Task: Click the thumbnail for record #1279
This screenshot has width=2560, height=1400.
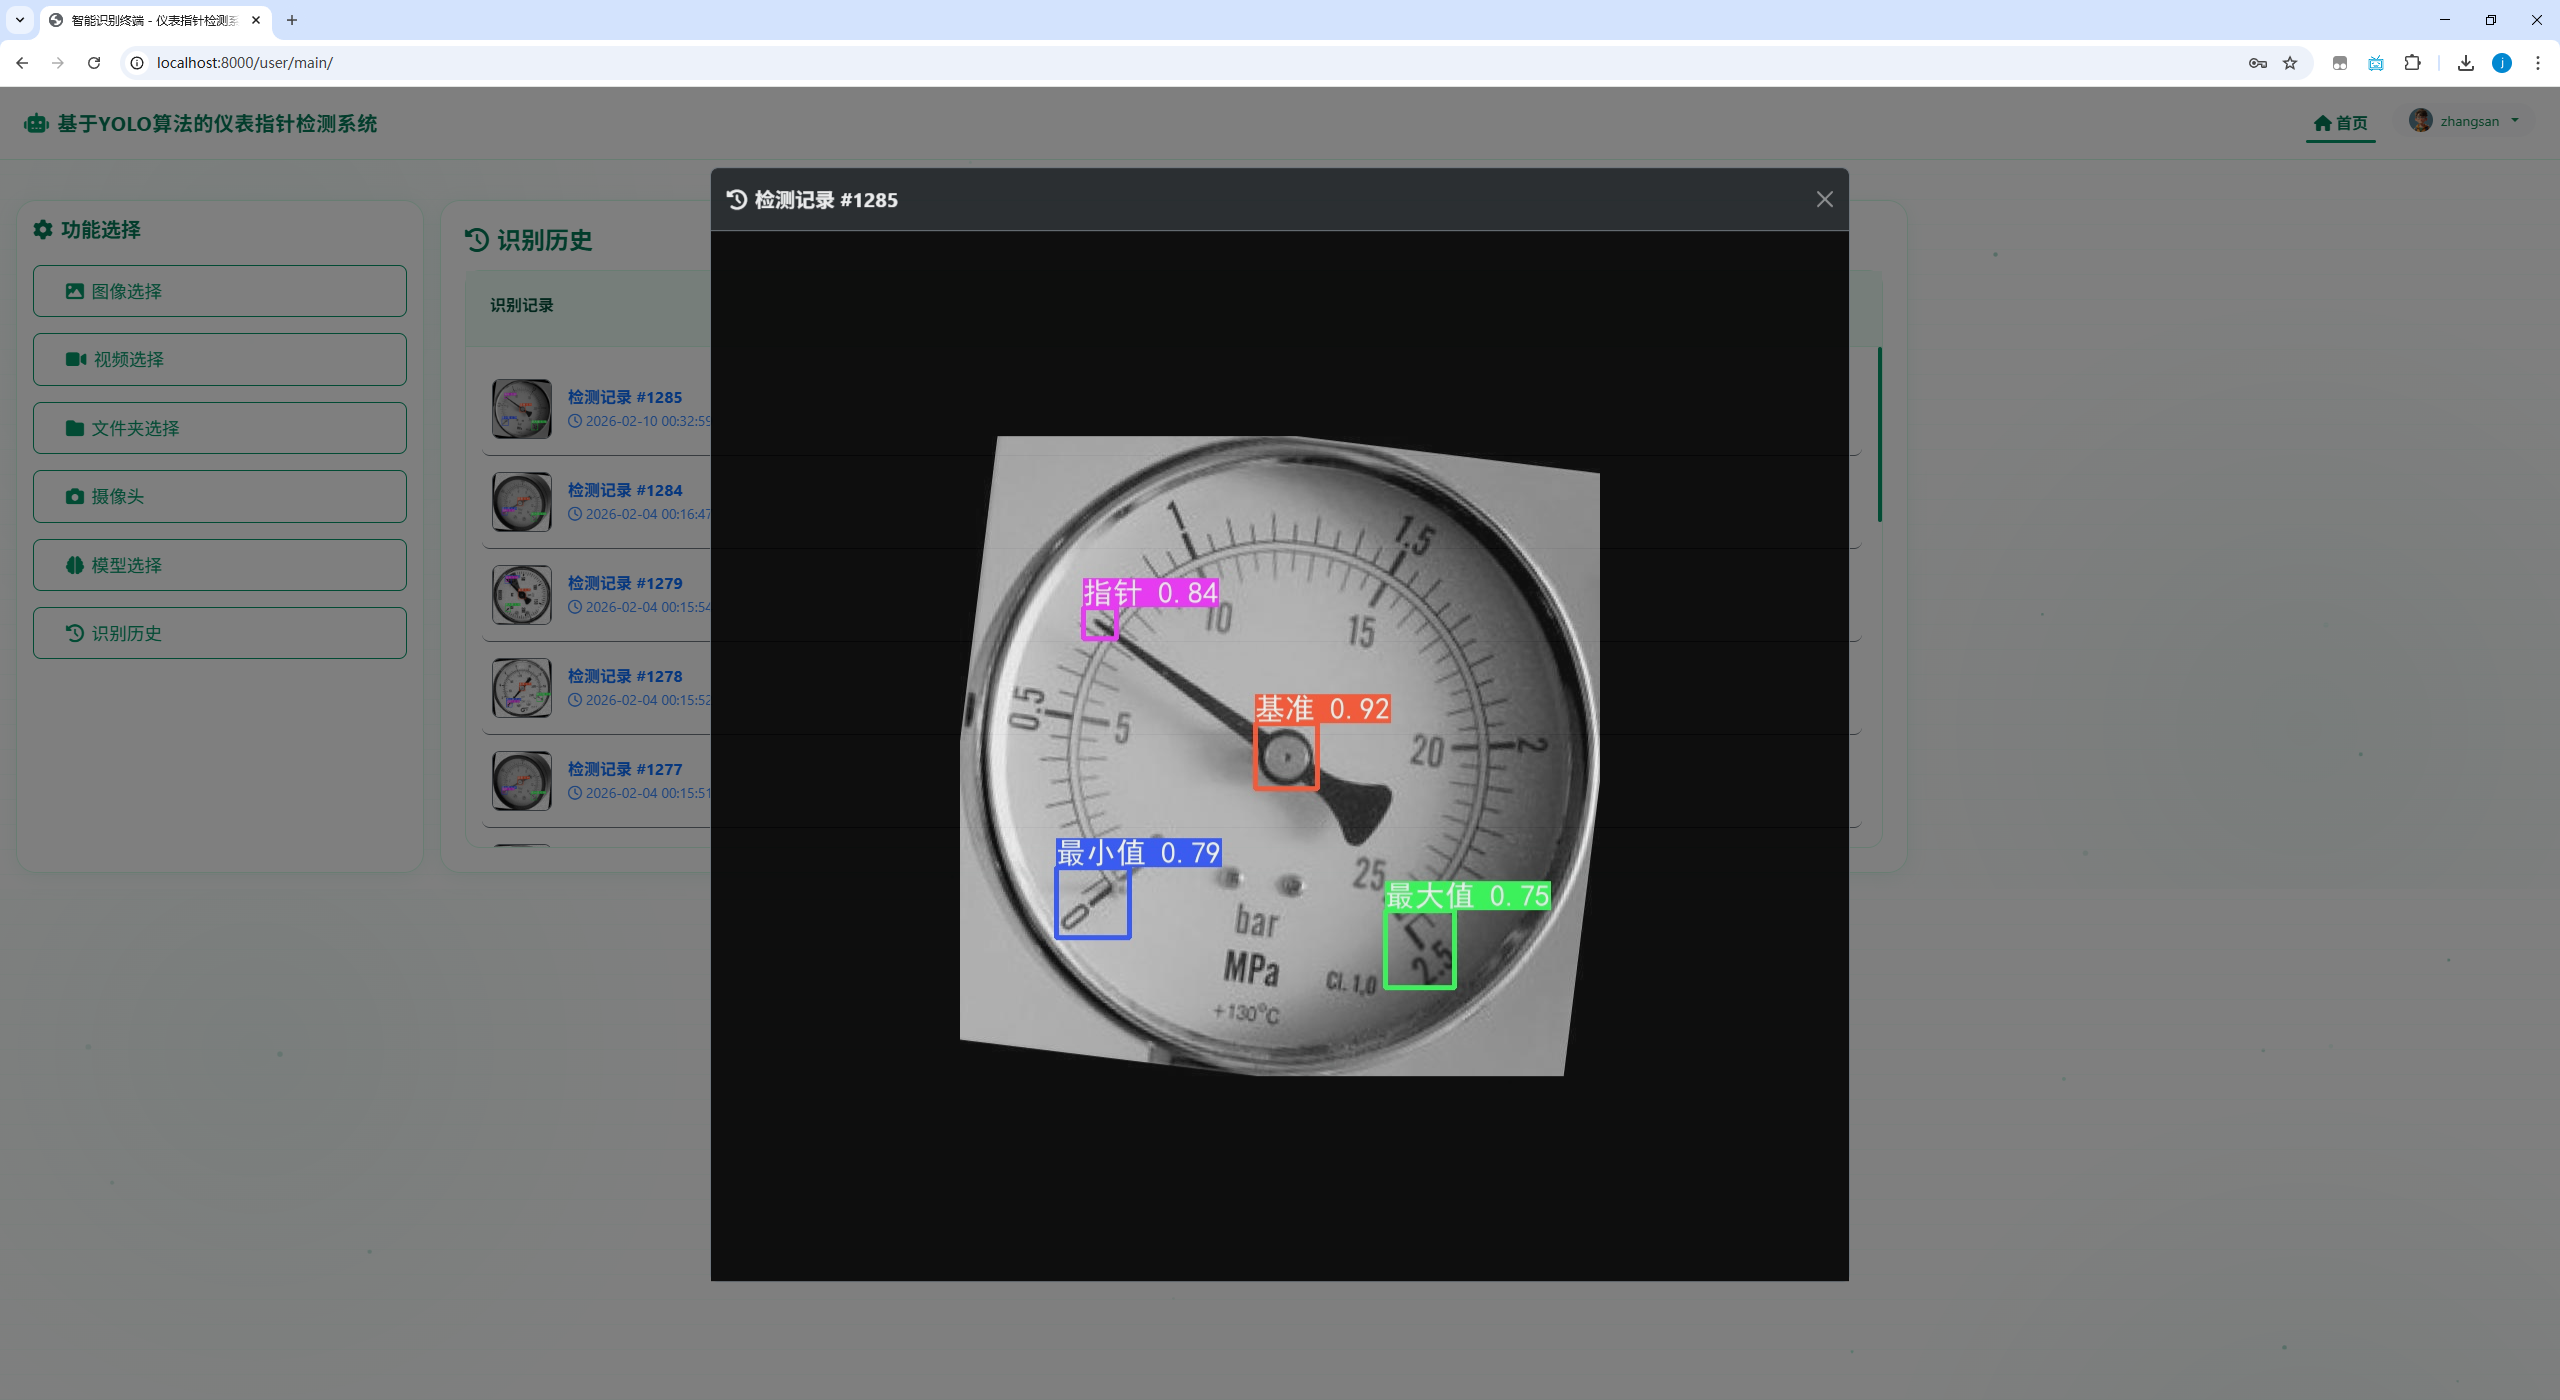Action: tap(521, 595)
